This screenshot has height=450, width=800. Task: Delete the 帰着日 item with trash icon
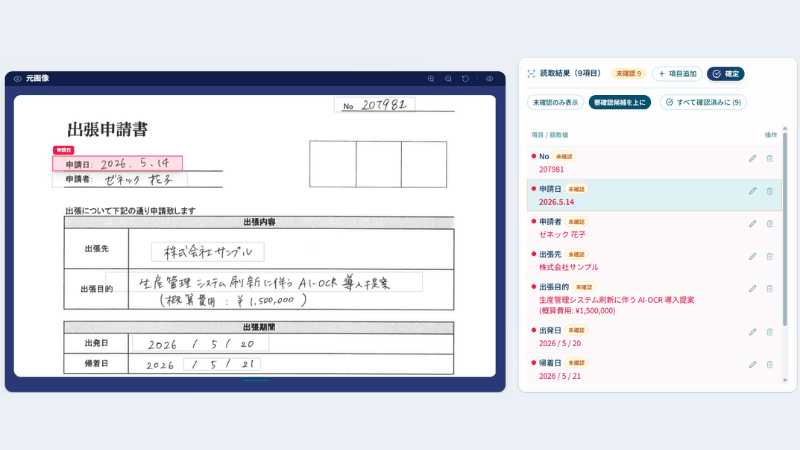click(769, 365)
